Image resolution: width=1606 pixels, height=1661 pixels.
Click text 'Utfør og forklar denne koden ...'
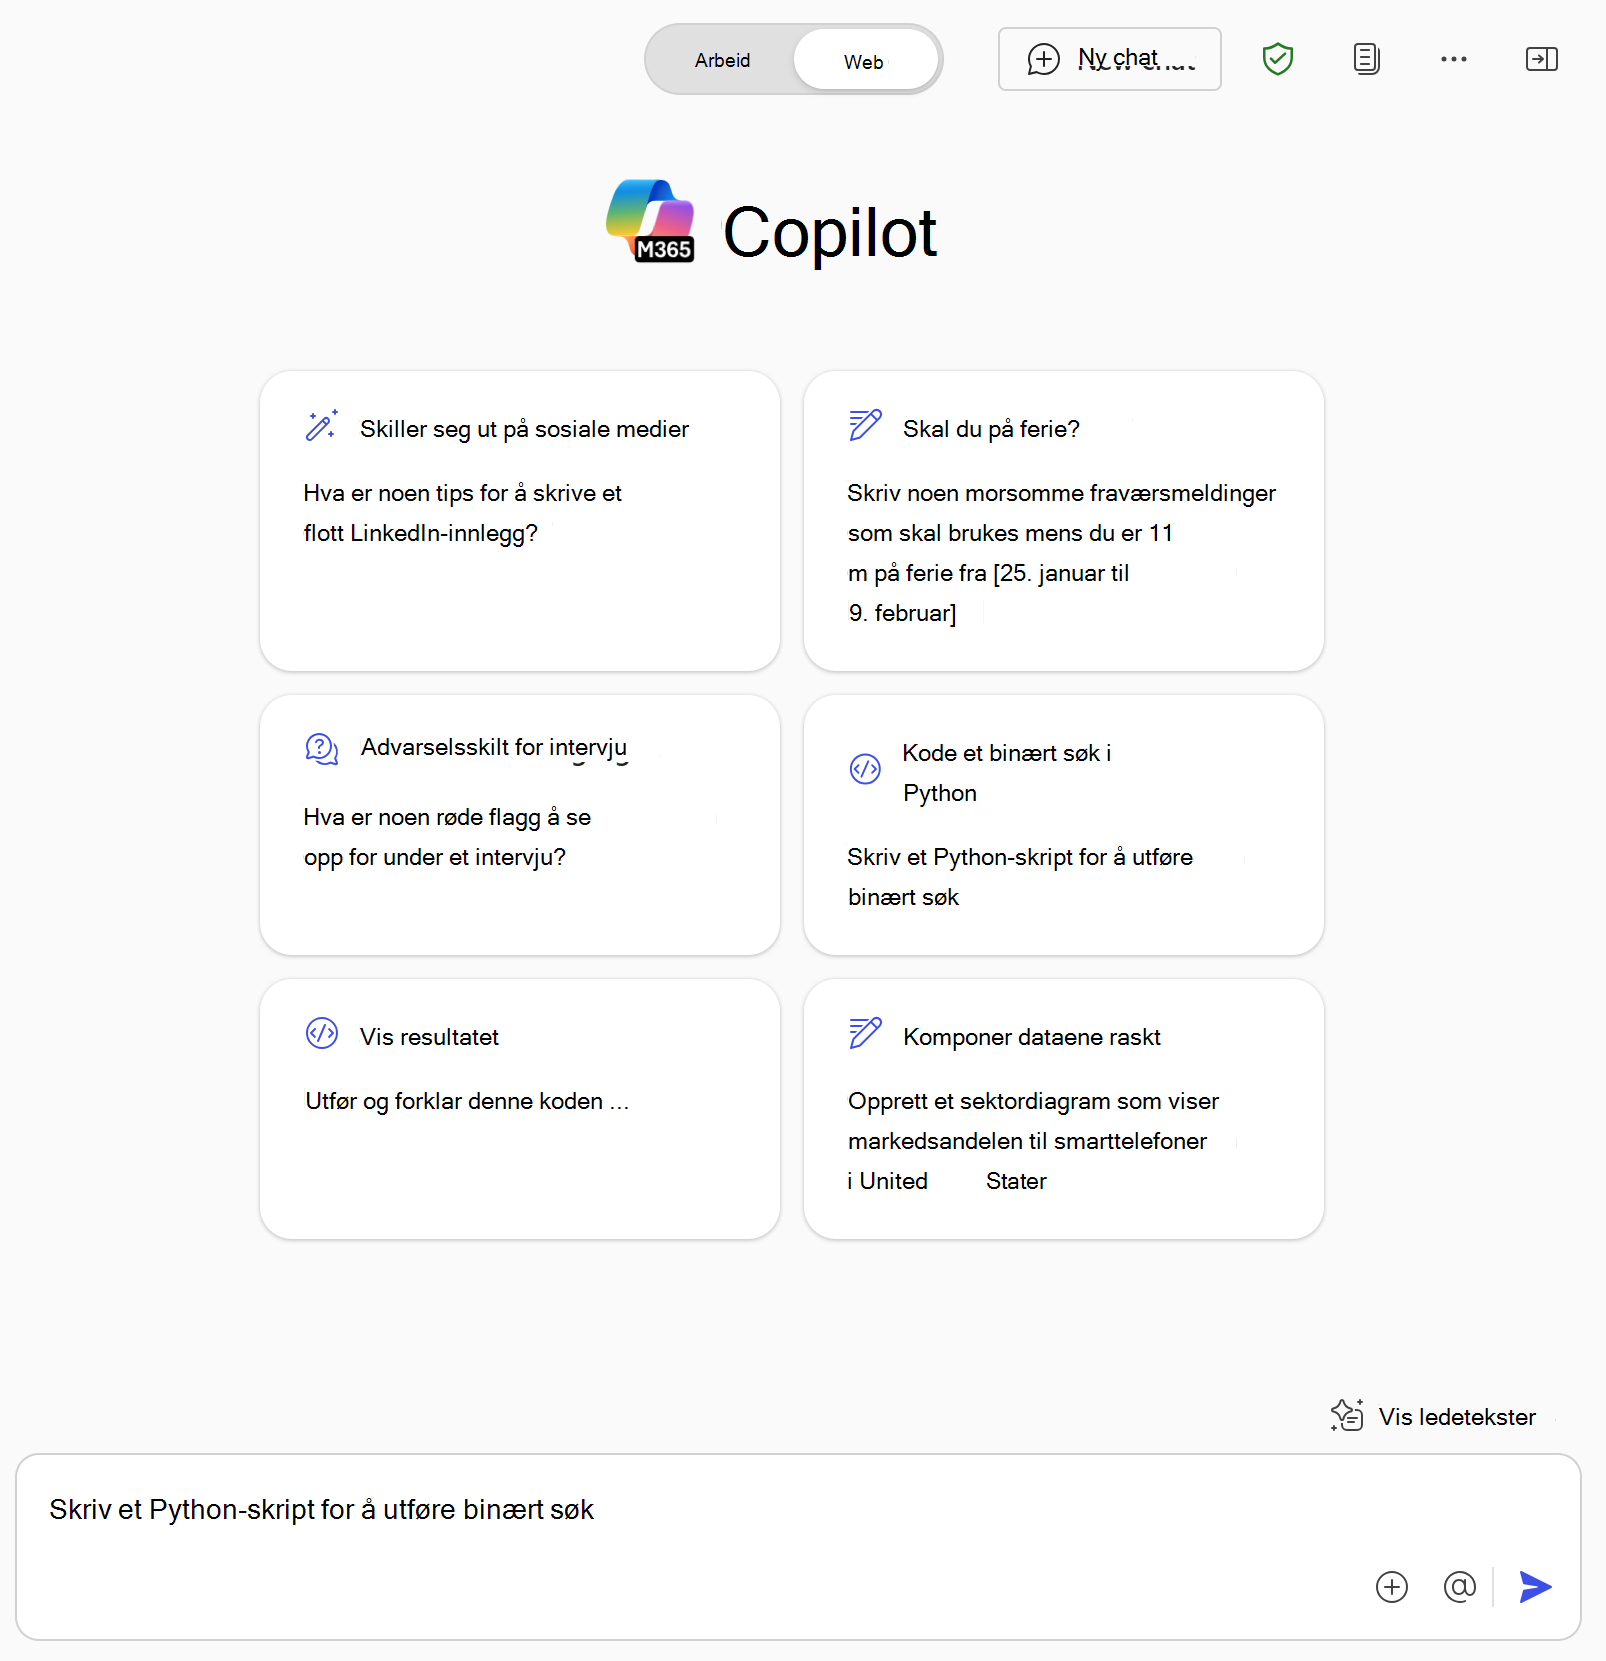[467, 1101]
